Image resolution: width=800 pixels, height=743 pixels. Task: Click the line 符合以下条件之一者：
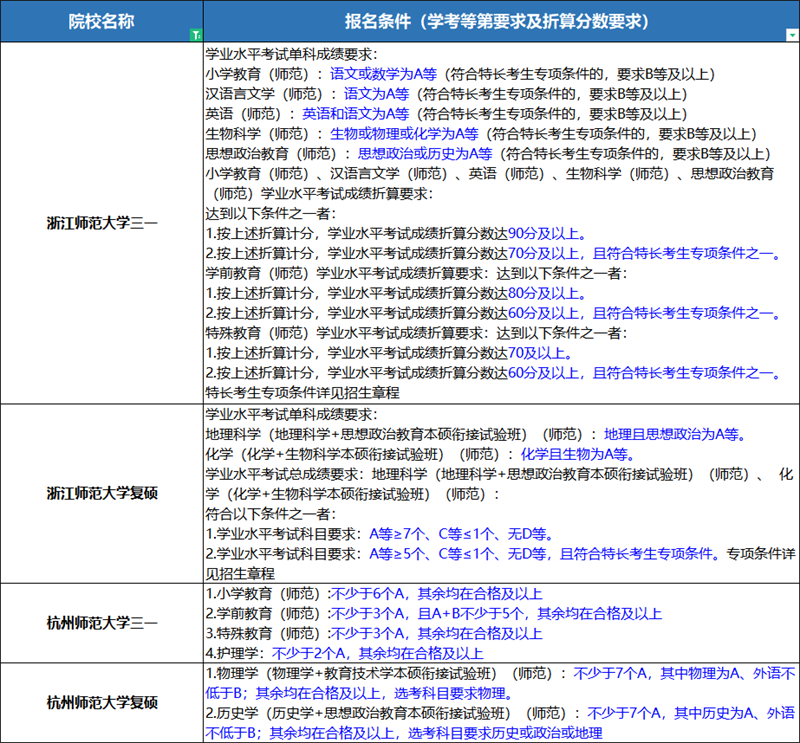point(270,514)
